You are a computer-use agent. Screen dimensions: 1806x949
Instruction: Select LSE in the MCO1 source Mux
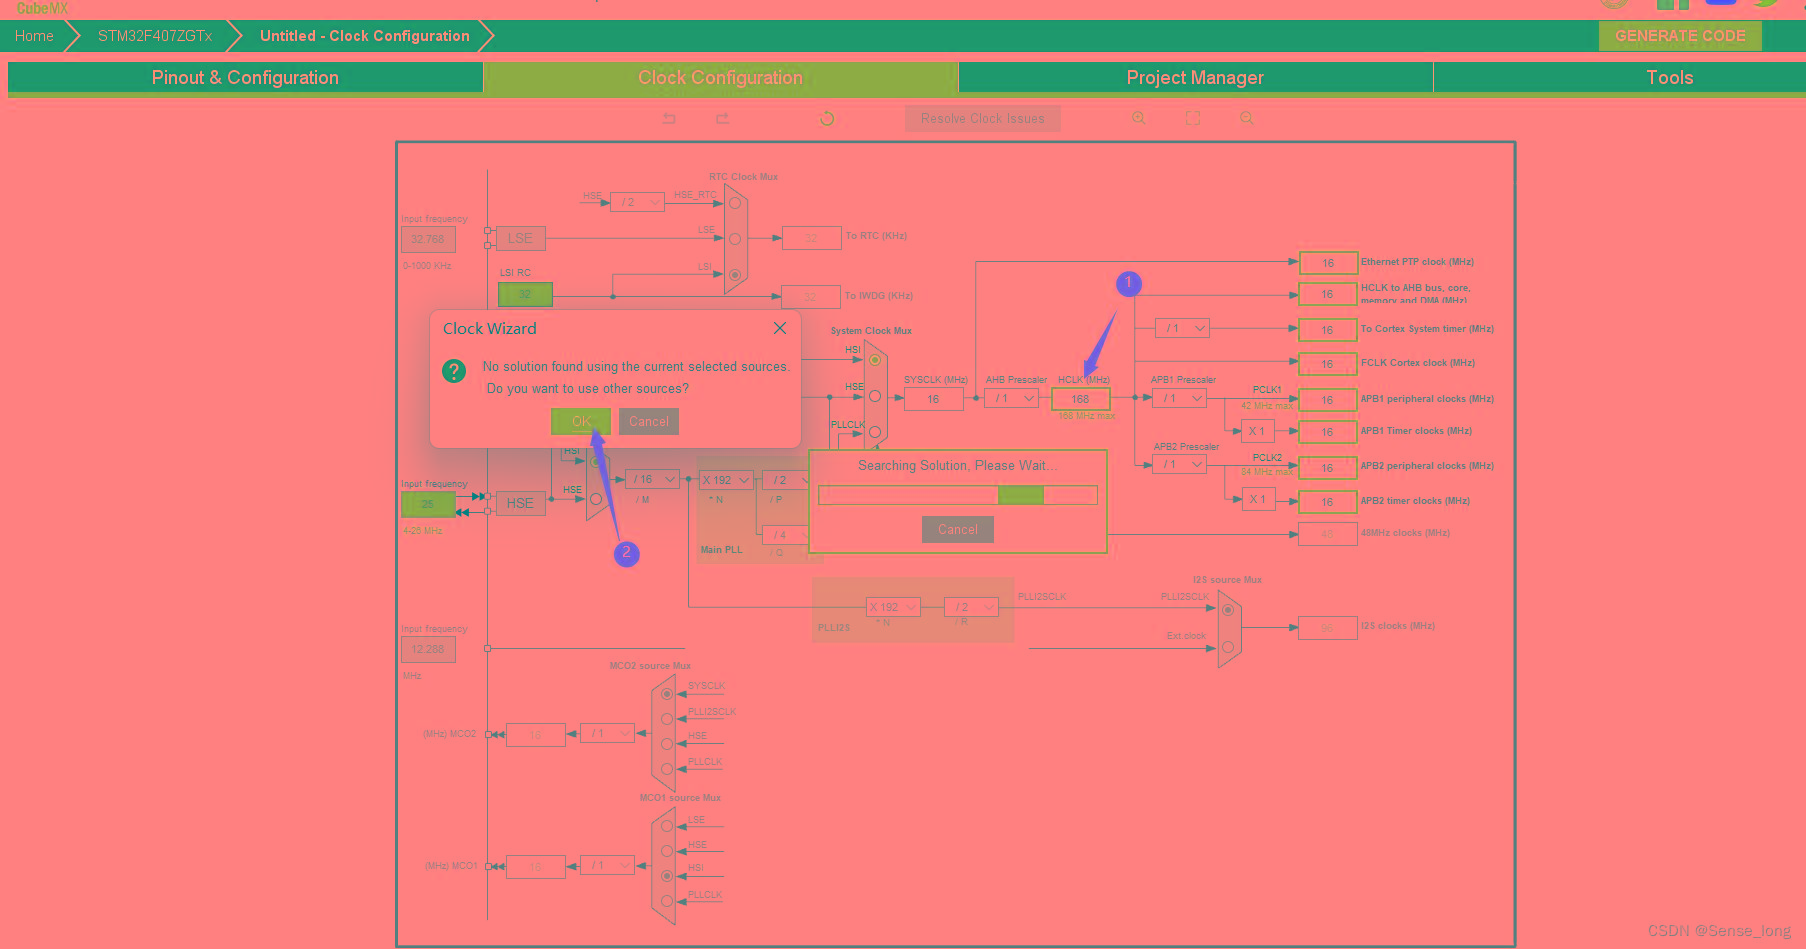pos(667,826)
